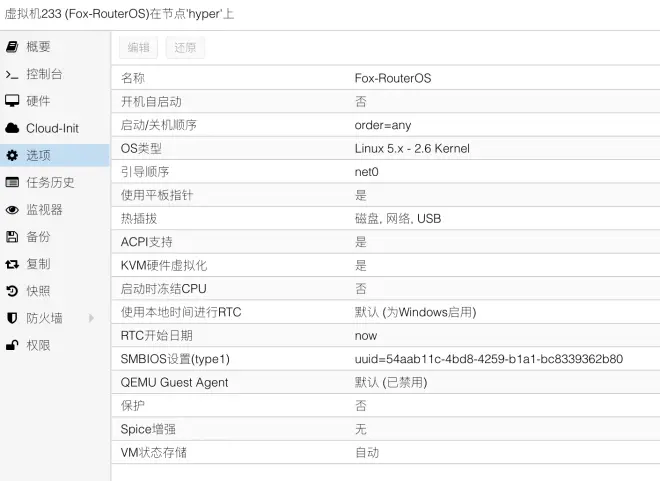Click the shield icon beside 防火墙
This screenshot has width=660, height=481.
[12, 318]
